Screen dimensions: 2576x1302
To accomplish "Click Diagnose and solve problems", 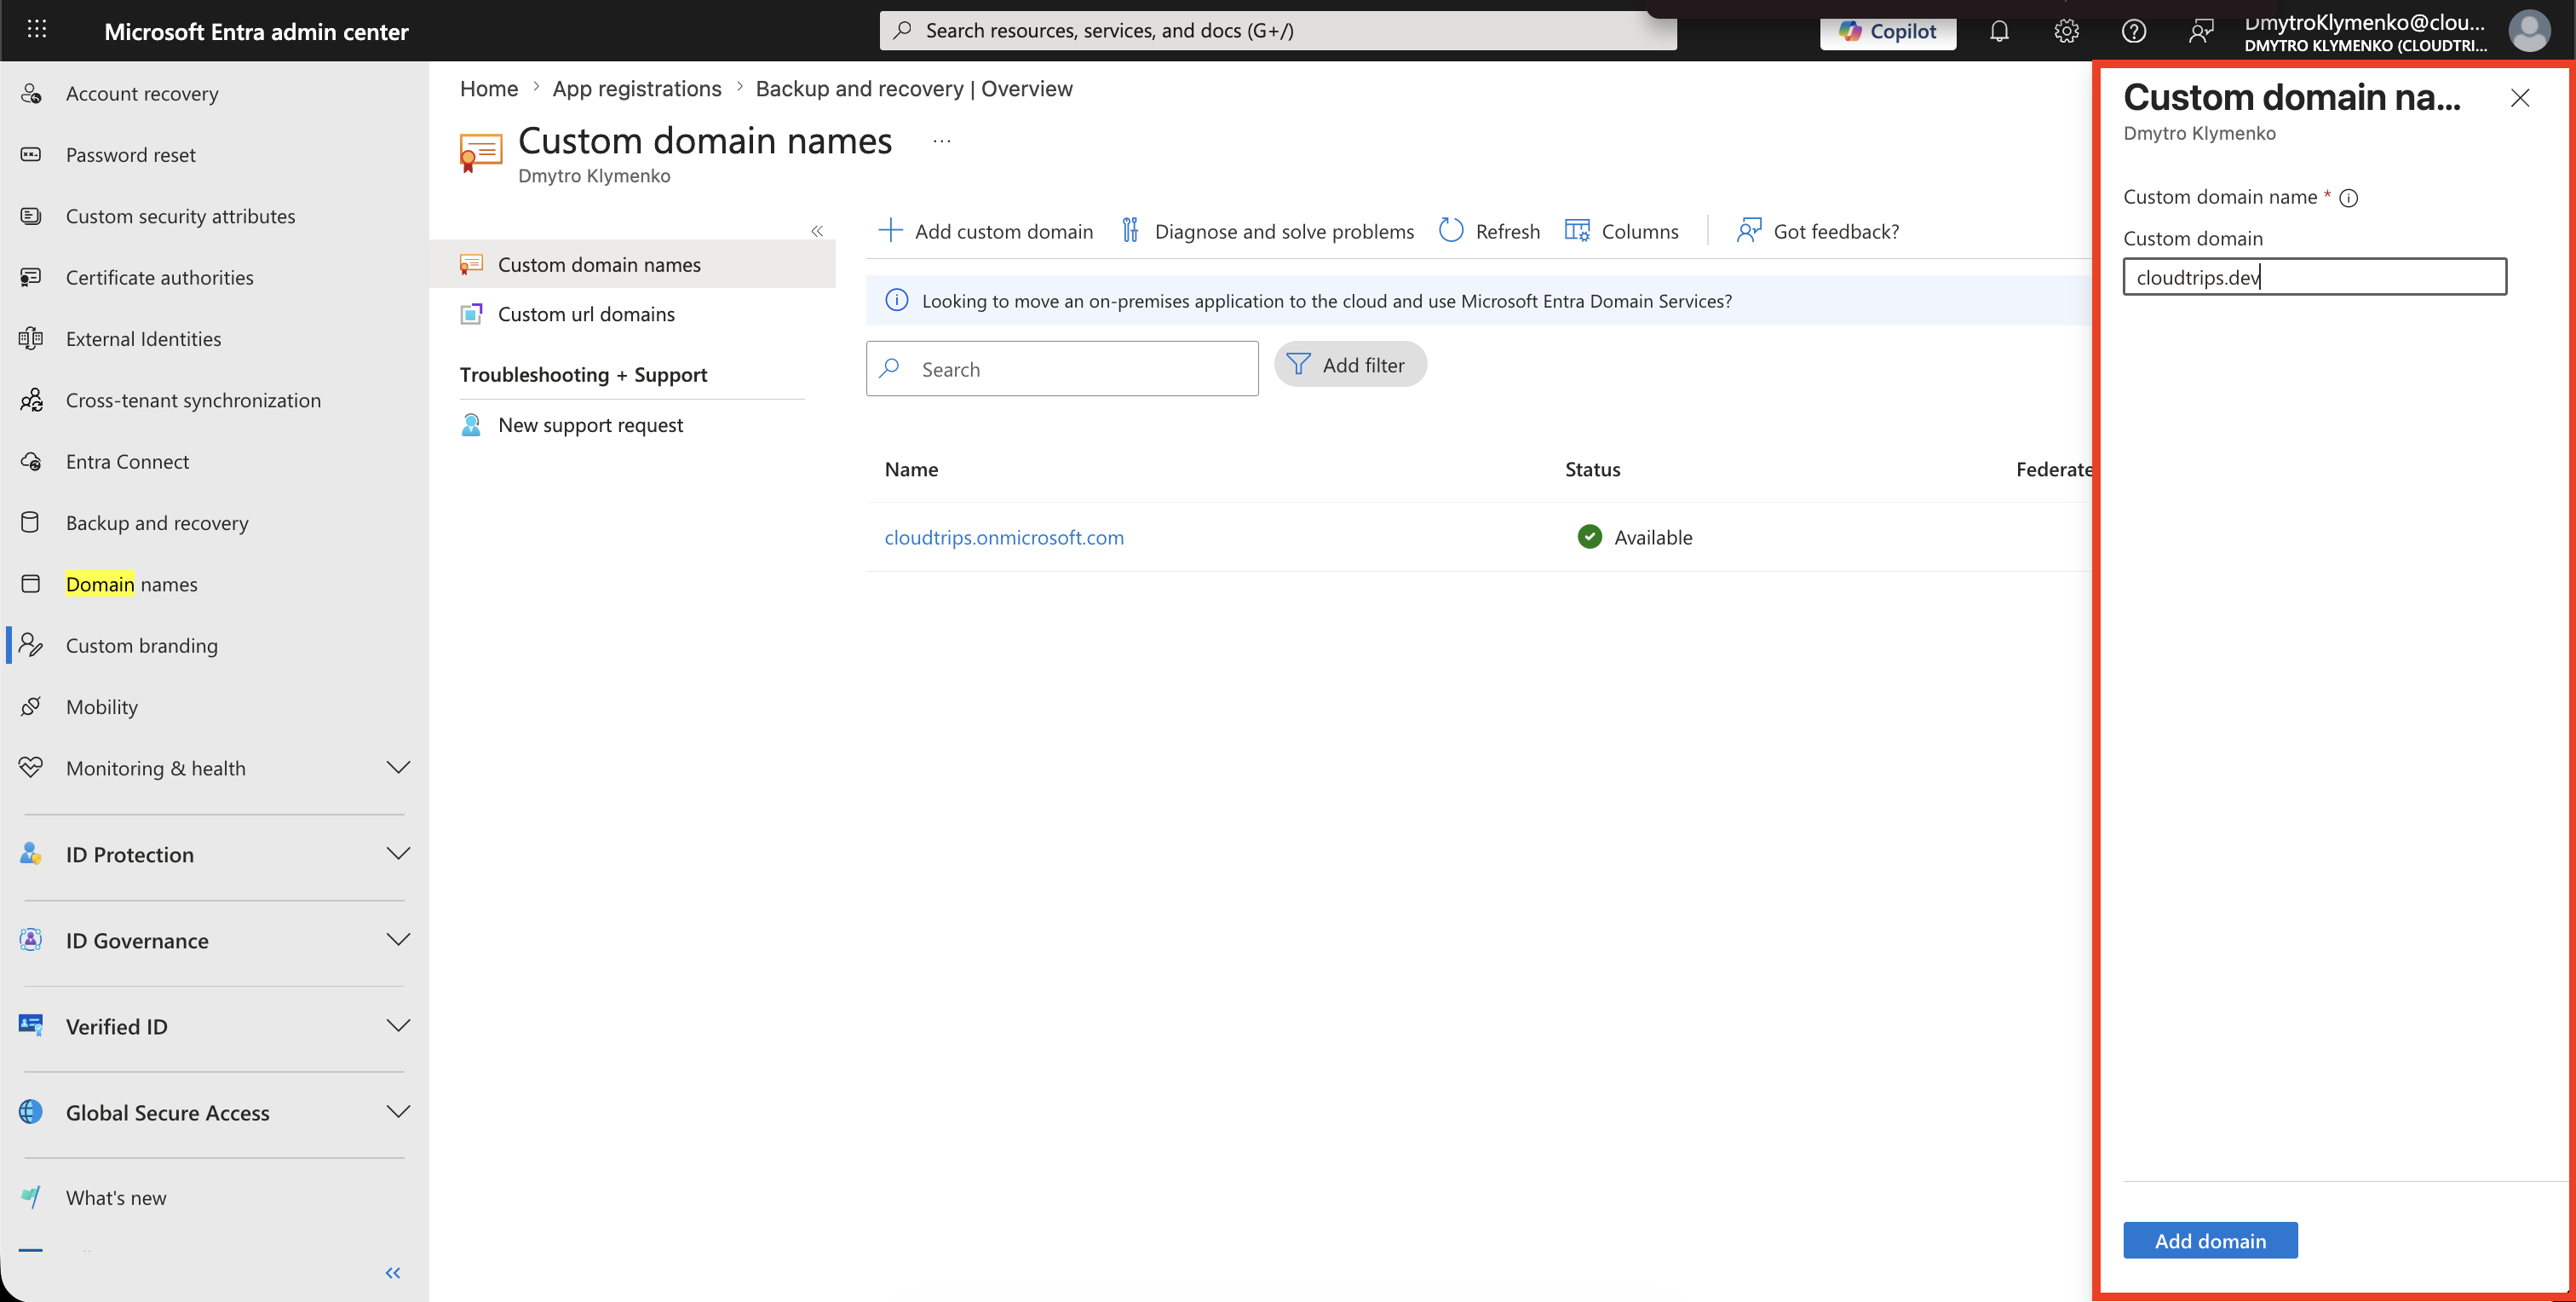I will 1267,231.
